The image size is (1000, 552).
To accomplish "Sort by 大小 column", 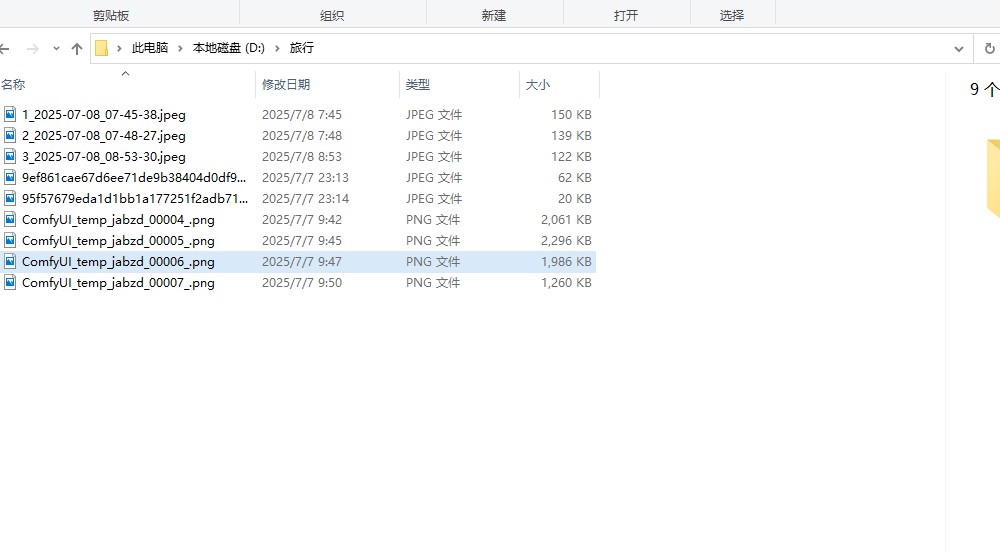I will (x=538, y=84).
